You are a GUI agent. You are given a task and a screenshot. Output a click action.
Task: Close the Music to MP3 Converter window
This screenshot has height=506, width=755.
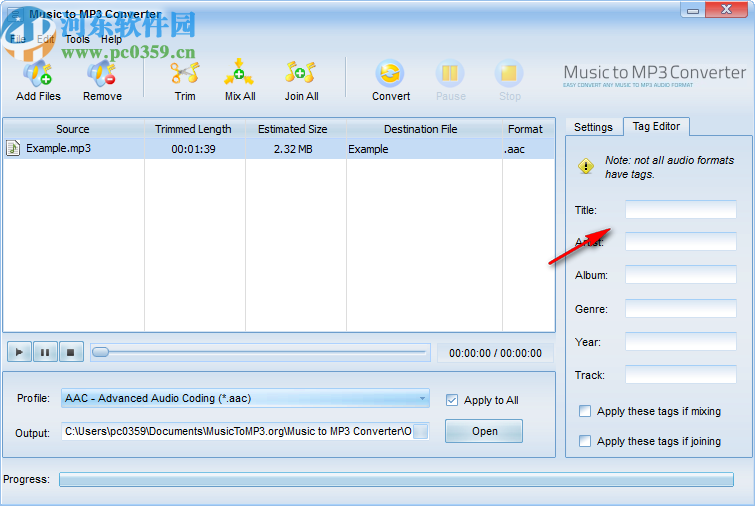click(x=726, y=9)
